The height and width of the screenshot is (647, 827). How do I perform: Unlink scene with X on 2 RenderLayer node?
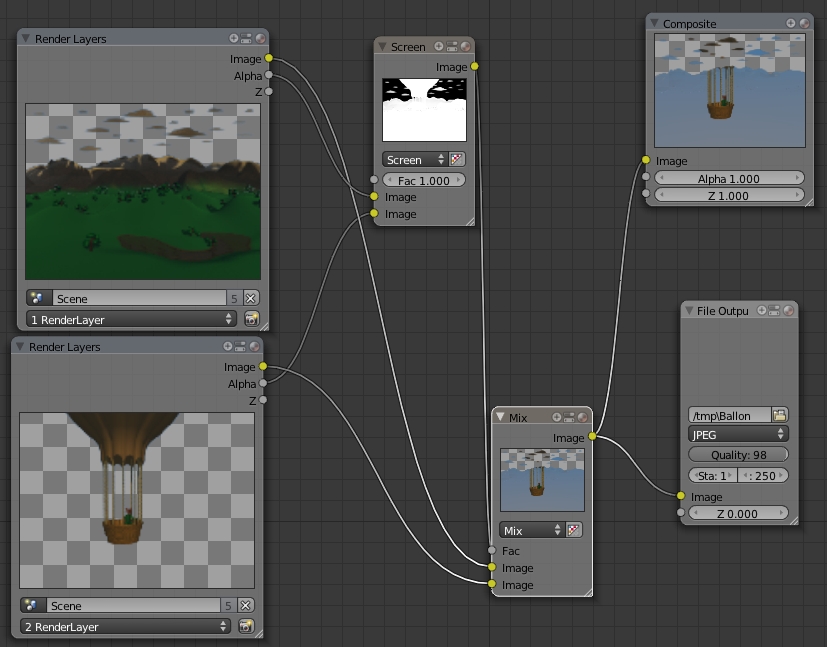click(x=245, y=605)
